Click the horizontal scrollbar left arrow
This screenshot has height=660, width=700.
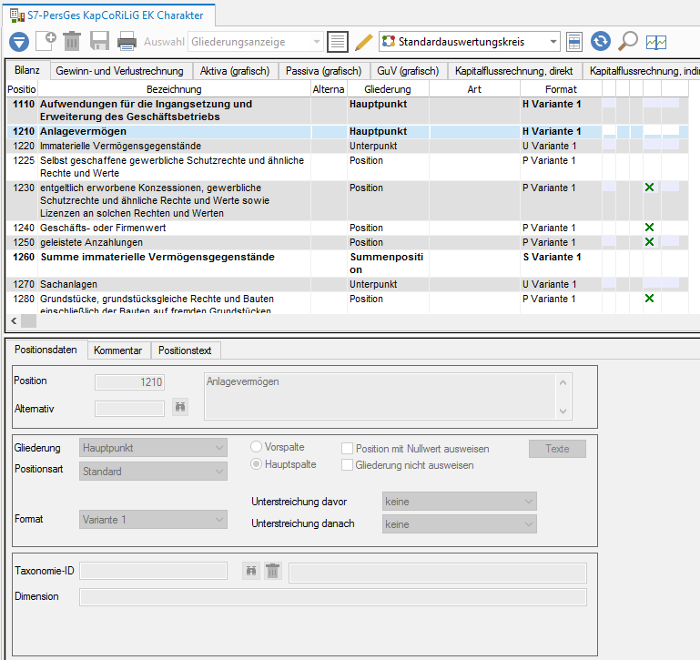[14, 321]
